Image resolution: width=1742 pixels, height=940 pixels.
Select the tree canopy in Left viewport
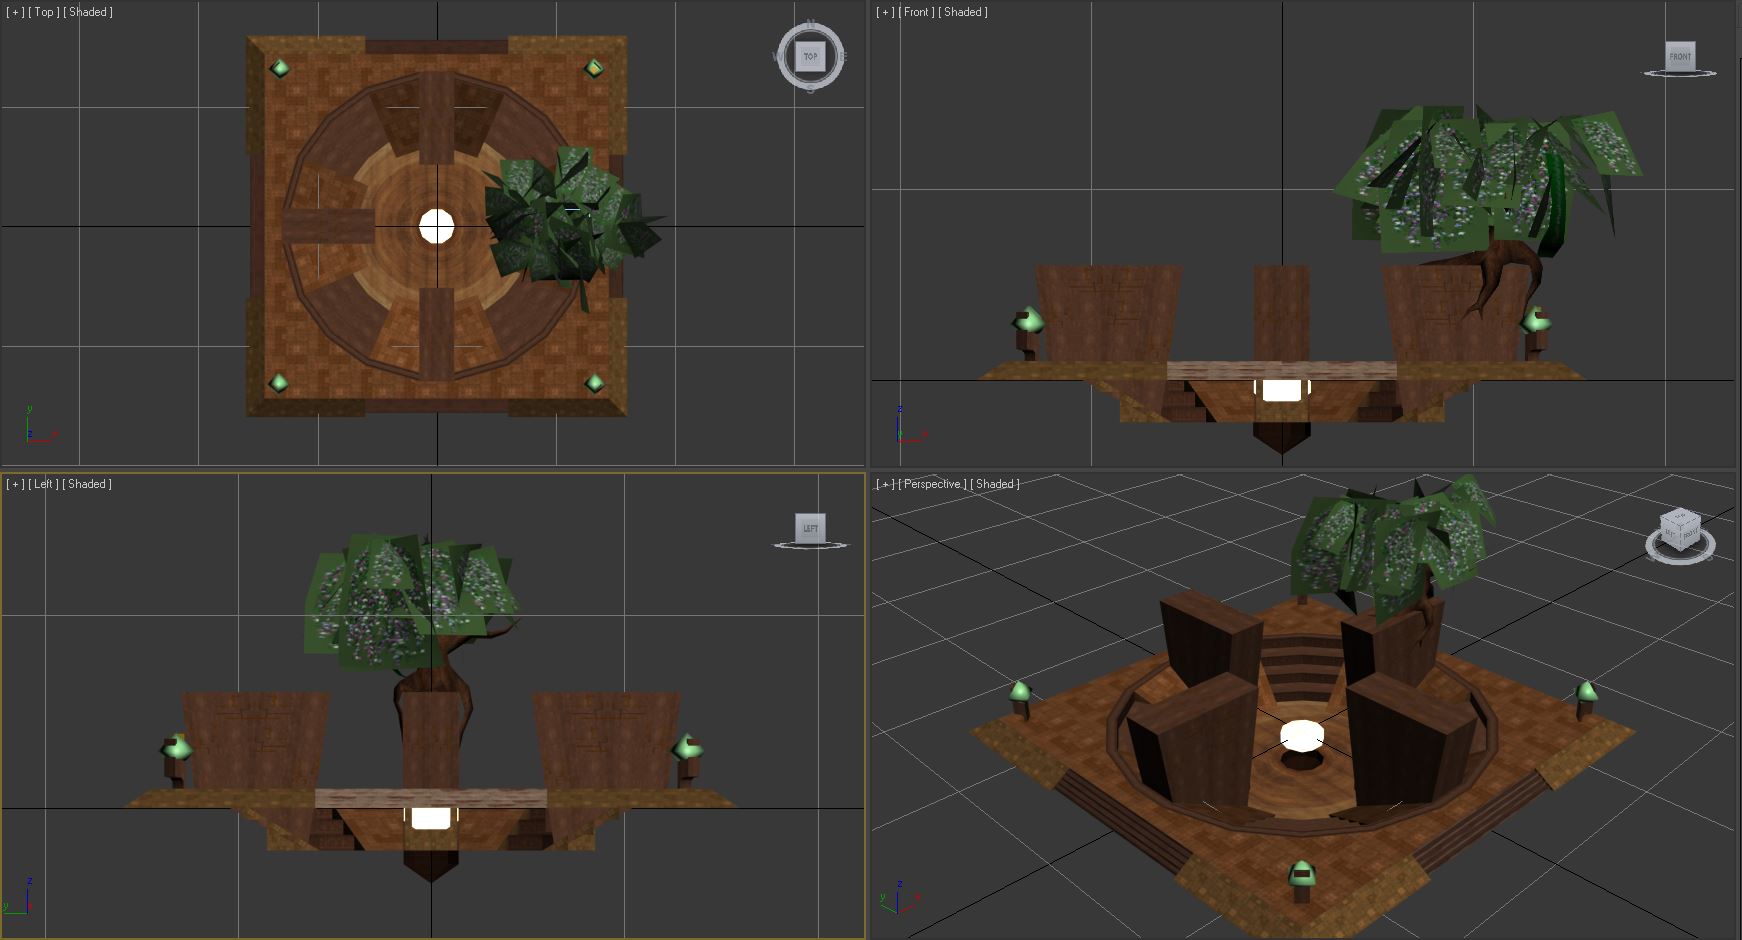click(410, 600)
